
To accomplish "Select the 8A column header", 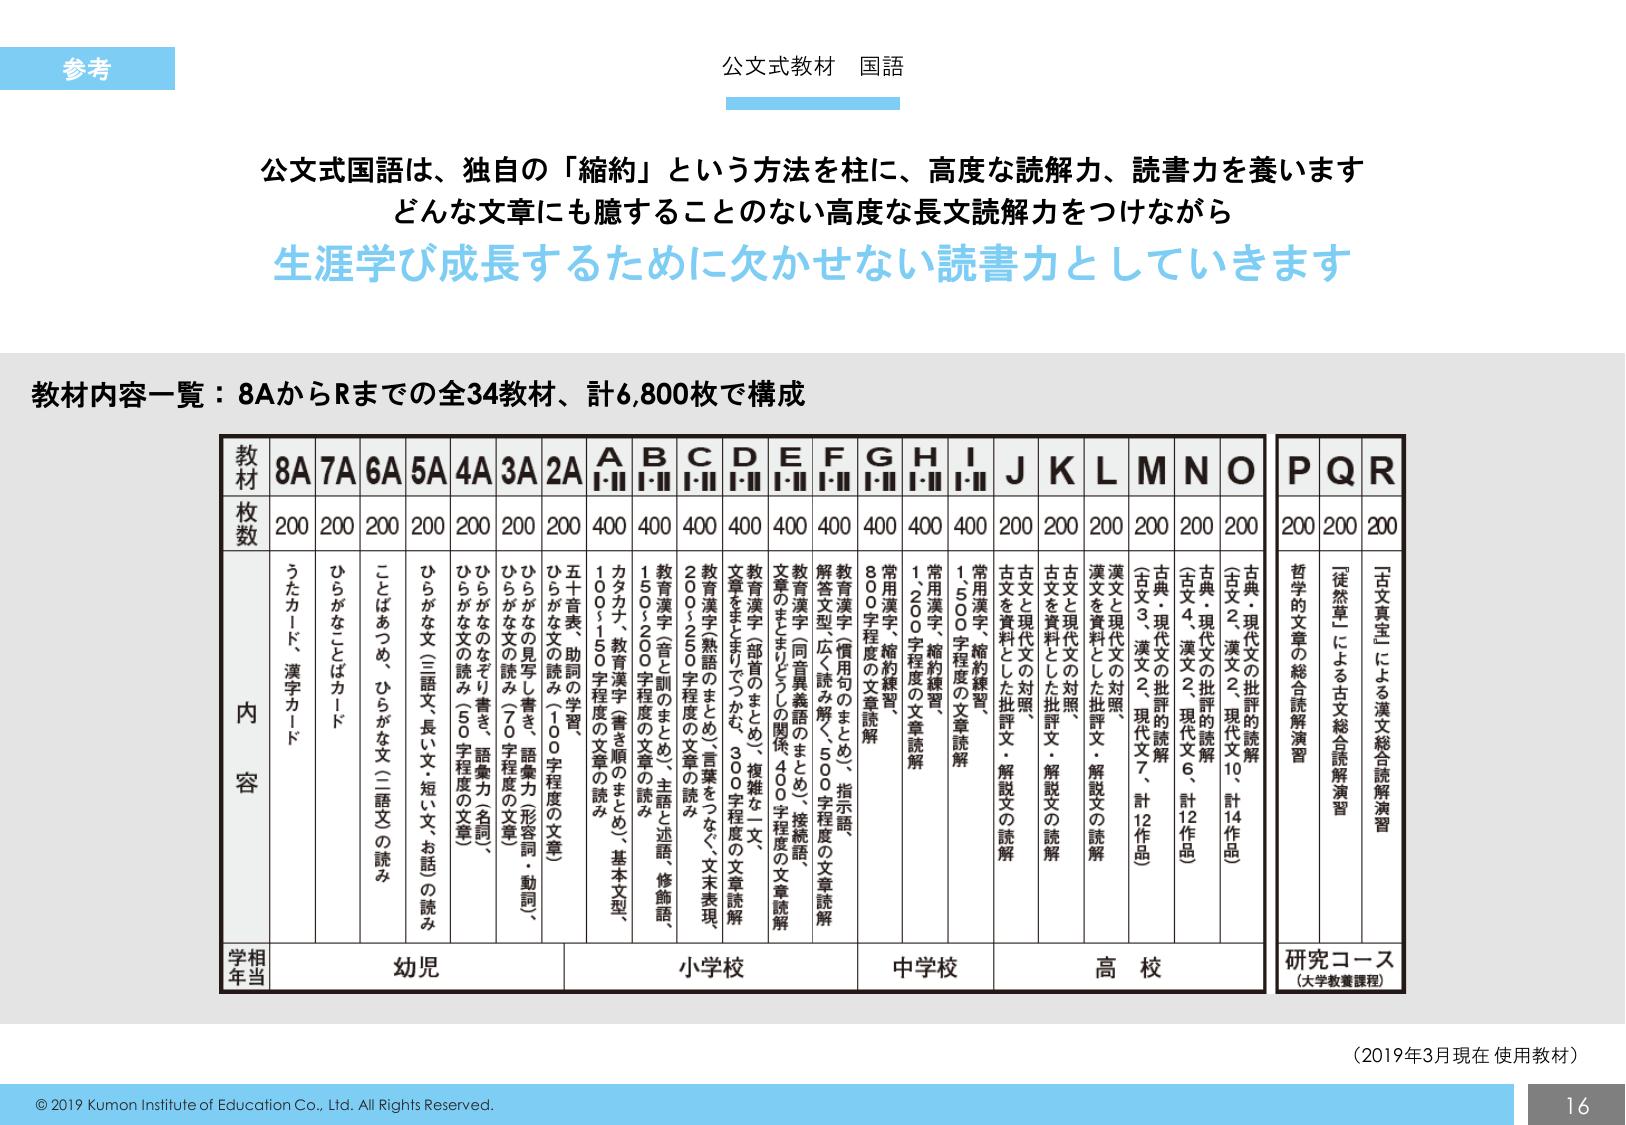I will pyautogui.click(x=292, y=469).
